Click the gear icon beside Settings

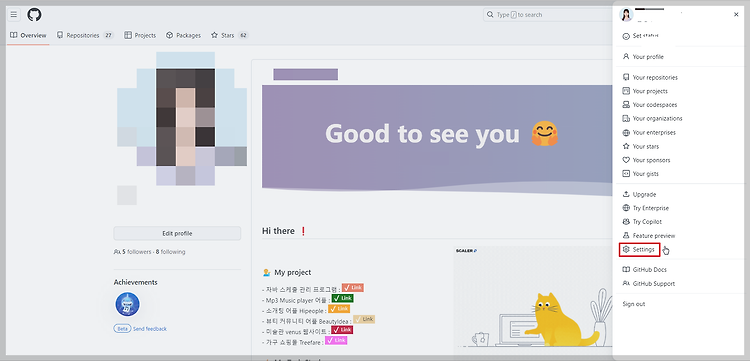[626, 250]
